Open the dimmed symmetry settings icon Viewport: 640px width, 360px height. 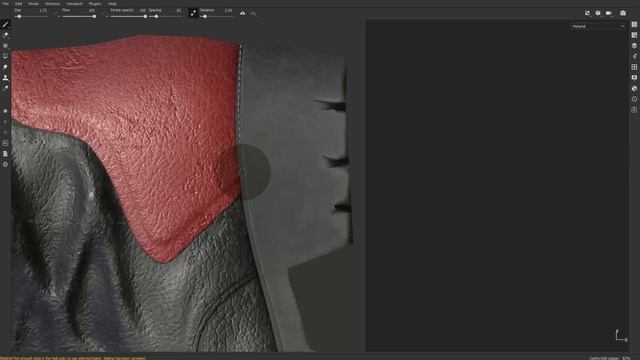pos(253,13)
